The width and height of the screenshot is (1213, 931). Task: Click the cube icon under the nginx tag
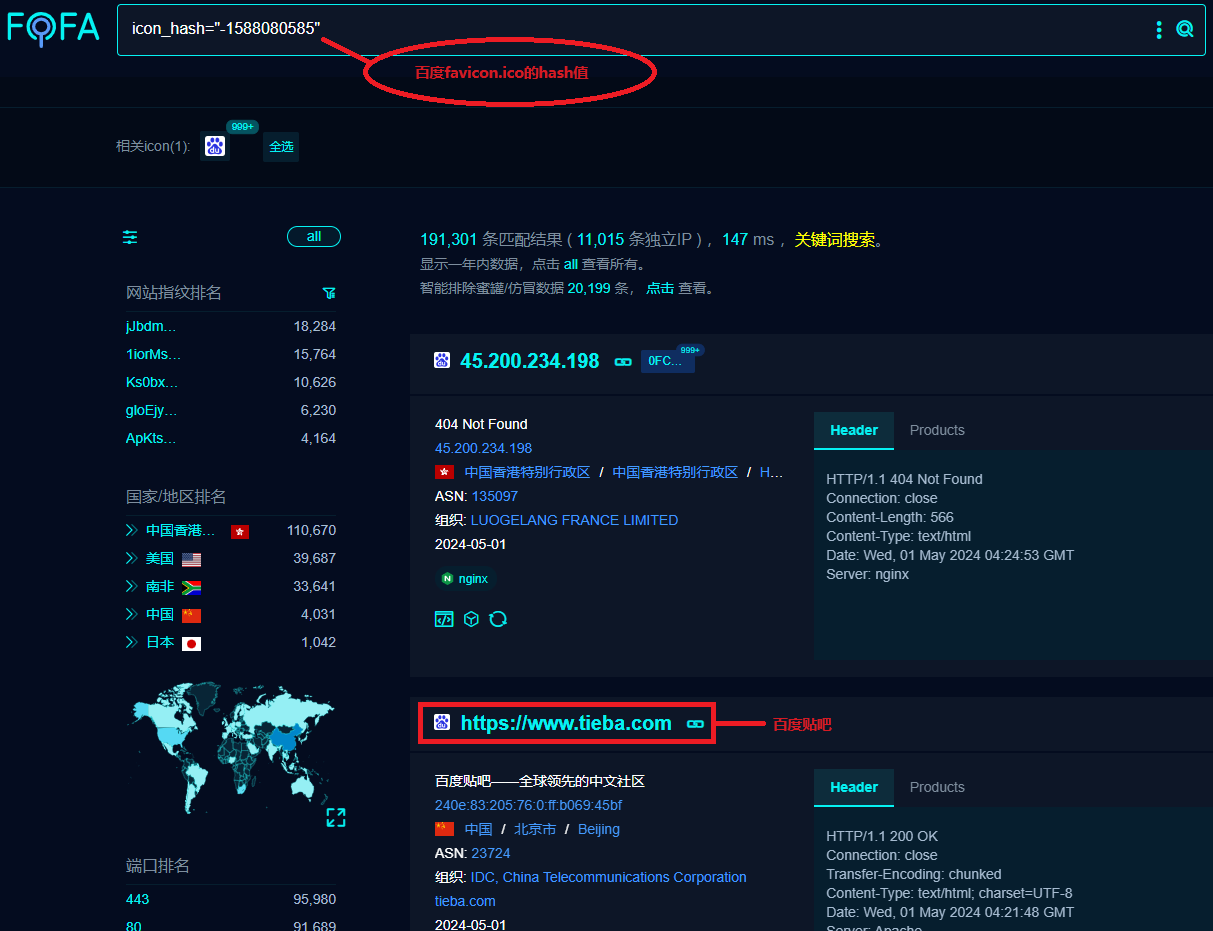tap(471, 619)
